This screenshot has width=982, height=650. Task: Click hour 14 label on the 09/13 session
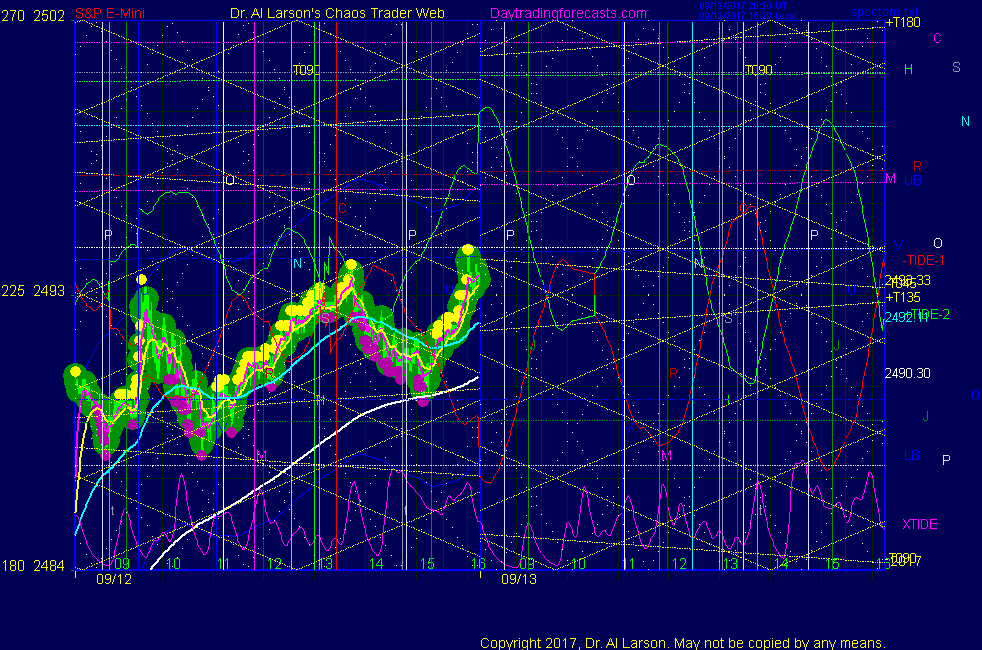coord(781,564)
